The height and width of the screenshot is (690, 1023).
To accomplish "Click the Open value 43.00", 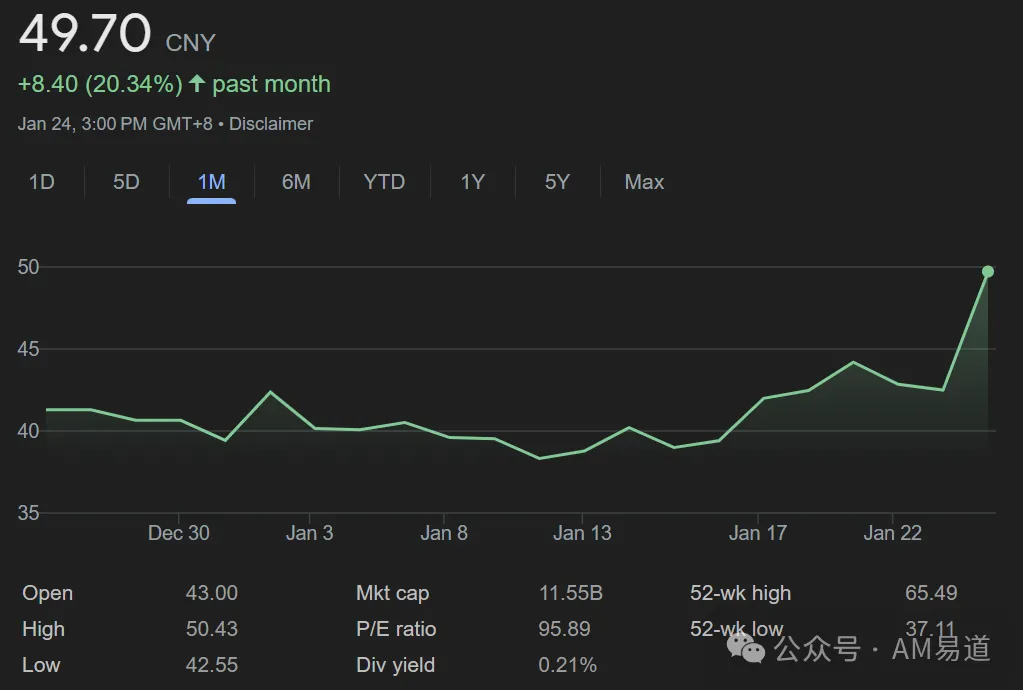I will click(211, 593).
